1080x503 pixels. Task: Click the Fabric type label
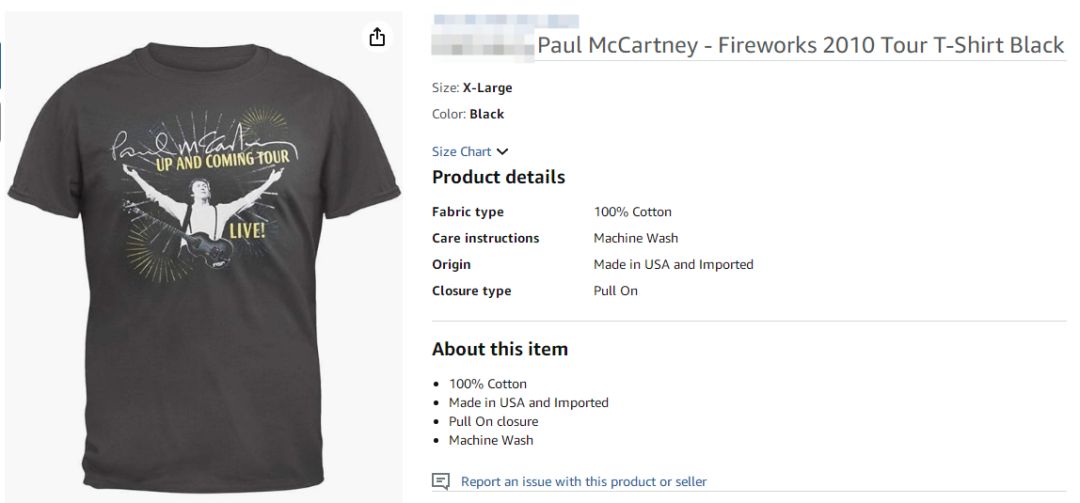click(x=467, y=212)
